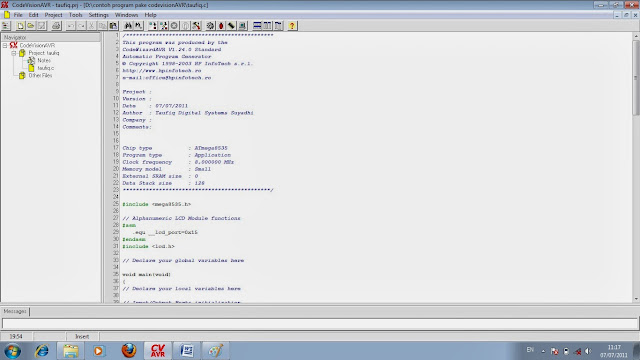
Task: Print the file with printer icon
Action: tap(56, 26)
